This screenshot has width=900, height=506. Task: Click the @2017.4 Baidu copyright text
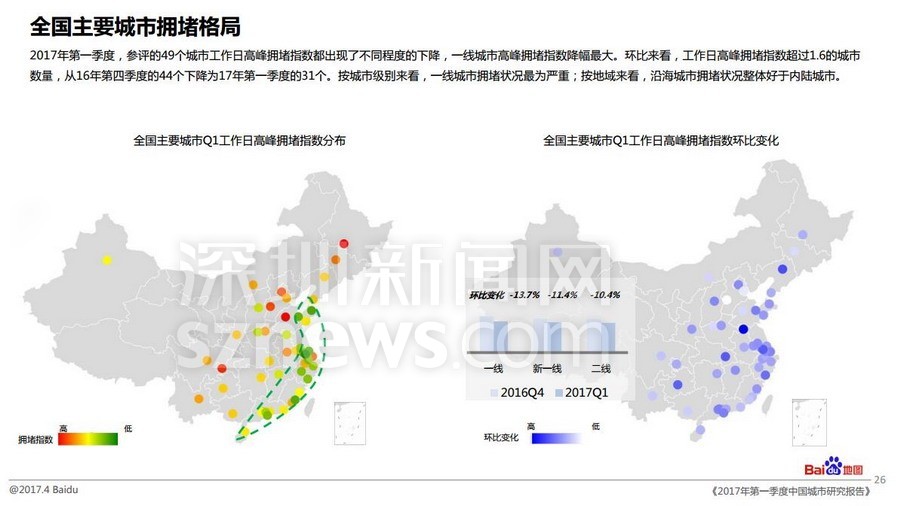coord(44,490)
